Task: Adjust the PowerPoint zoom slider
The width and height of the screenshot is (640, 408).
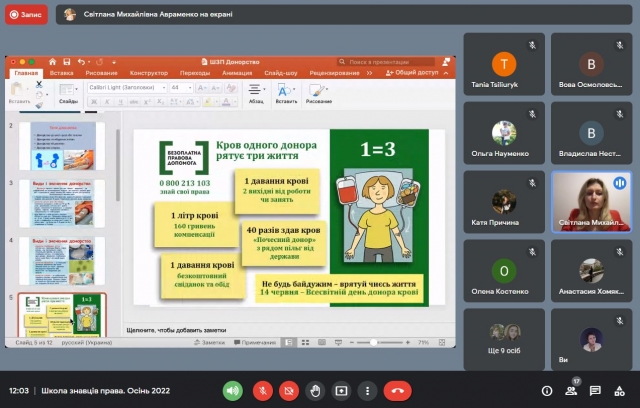Action: (x=371, y=342)
